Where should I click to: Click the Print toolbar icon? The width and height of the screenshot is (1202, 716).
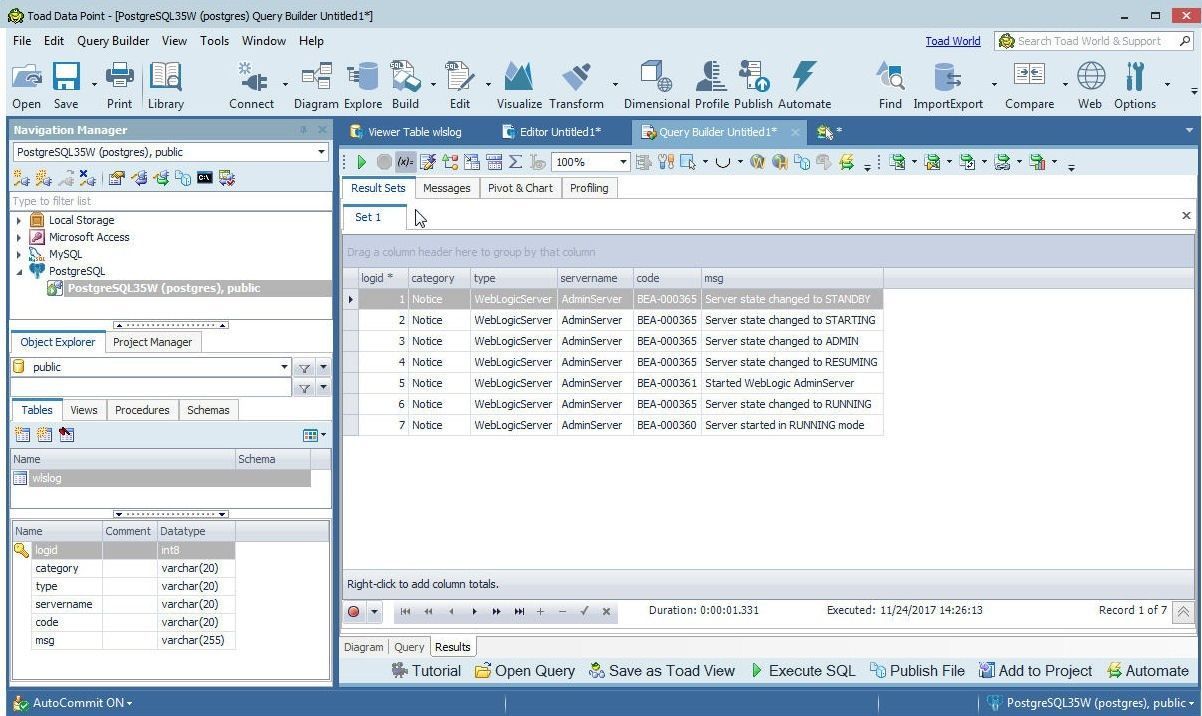119,85
